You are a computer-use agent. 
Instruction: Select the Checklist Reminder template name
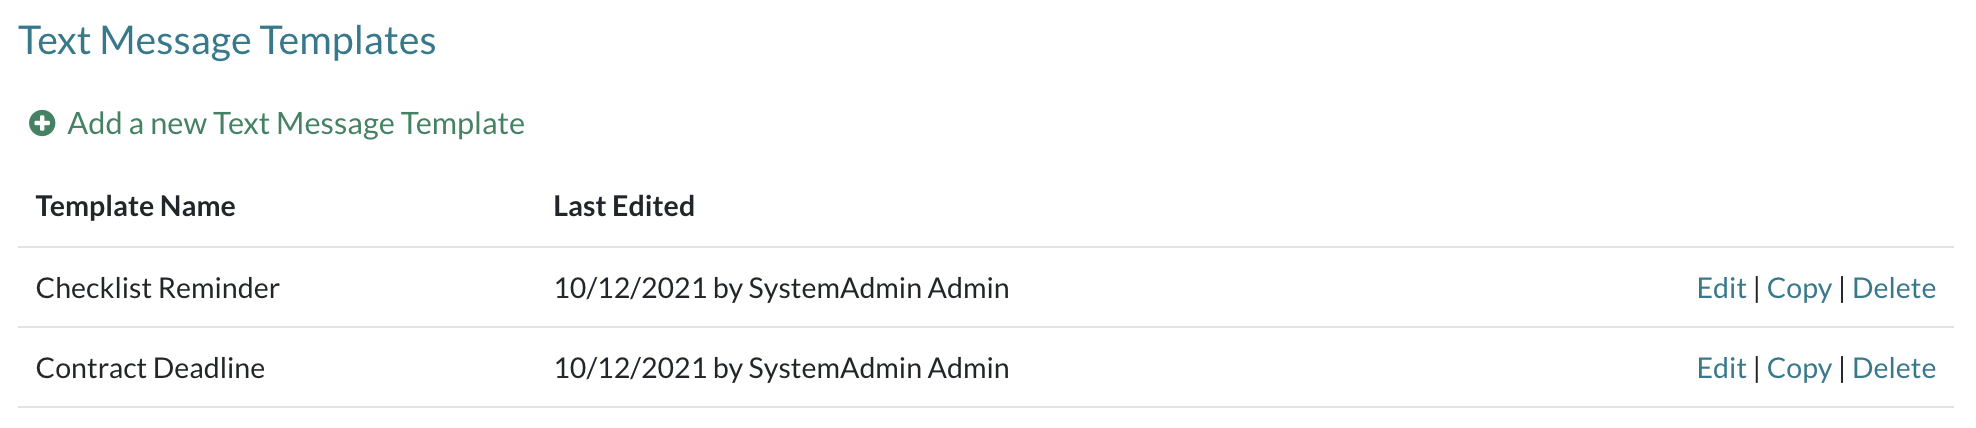tap(158, 288)
